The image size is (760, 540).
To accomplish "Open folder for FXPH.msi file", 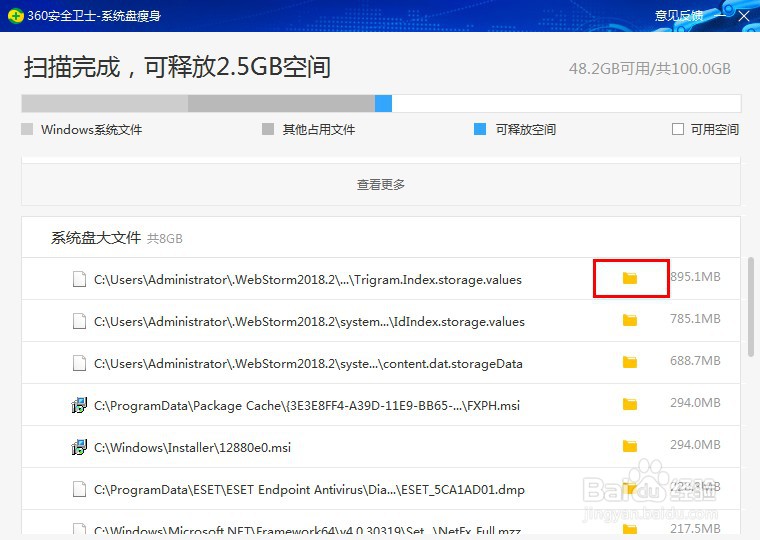I will tap(630, 404).
